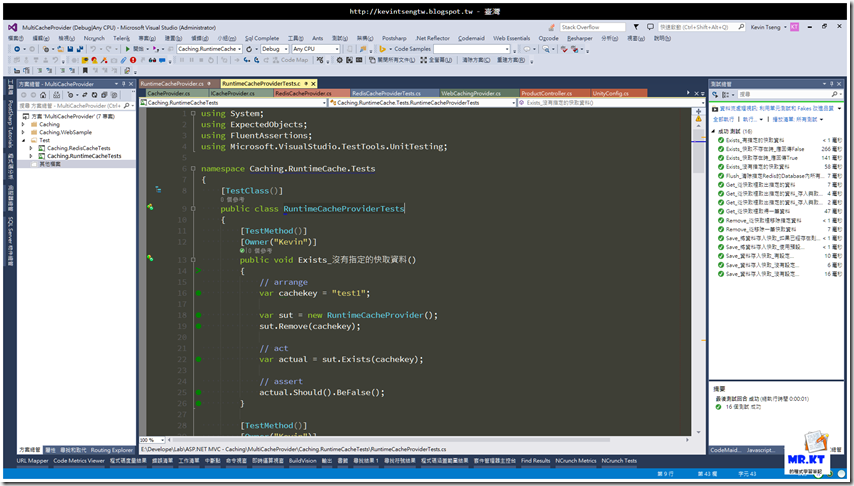Click the notifications speech bubble icon
The image size is (854, 486).
coord(650,27)
